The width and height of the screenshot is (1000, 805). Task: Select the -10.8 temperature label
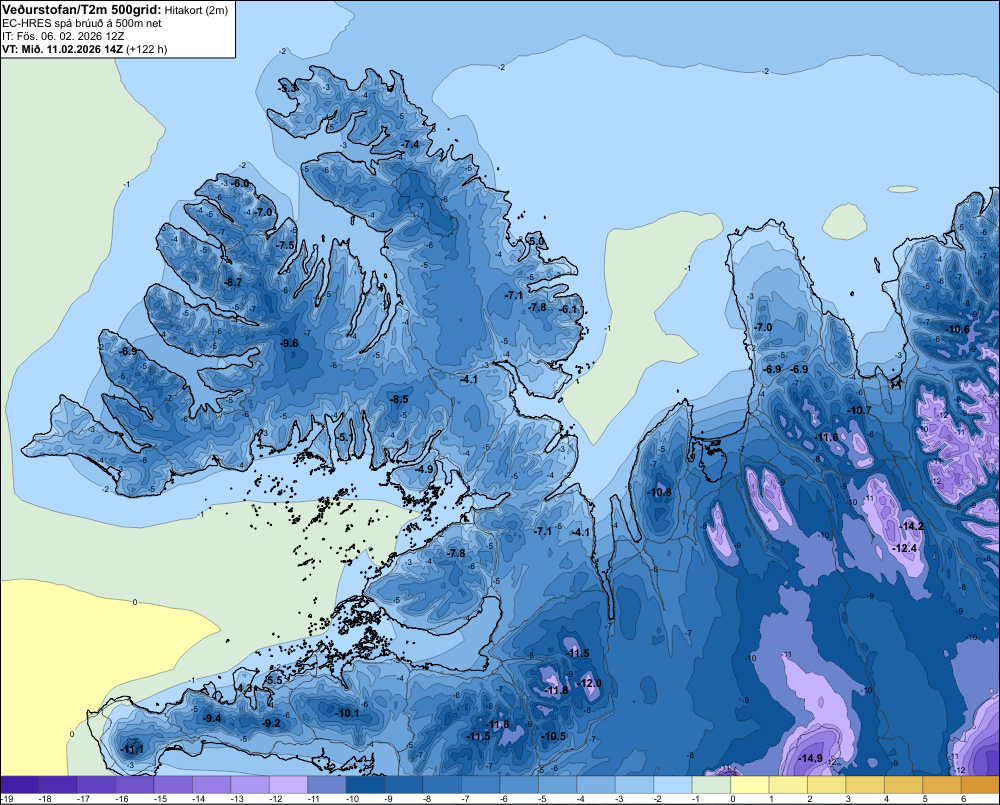[x=659, y=492]
